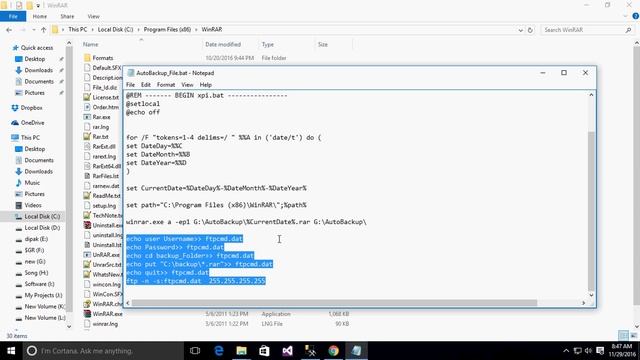Select the License.txt file
The height and width of the screenshot is (360, 640).
point(105,98)
